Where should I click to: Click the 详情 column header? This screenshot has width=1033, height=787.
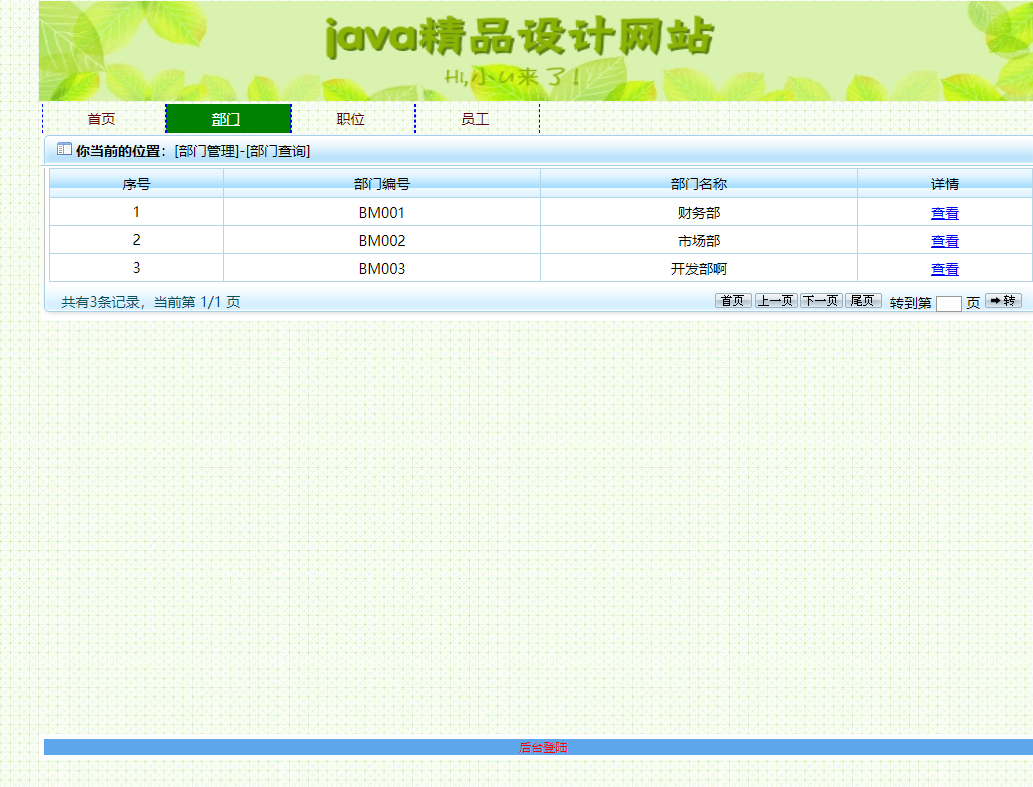click(945, 184)
